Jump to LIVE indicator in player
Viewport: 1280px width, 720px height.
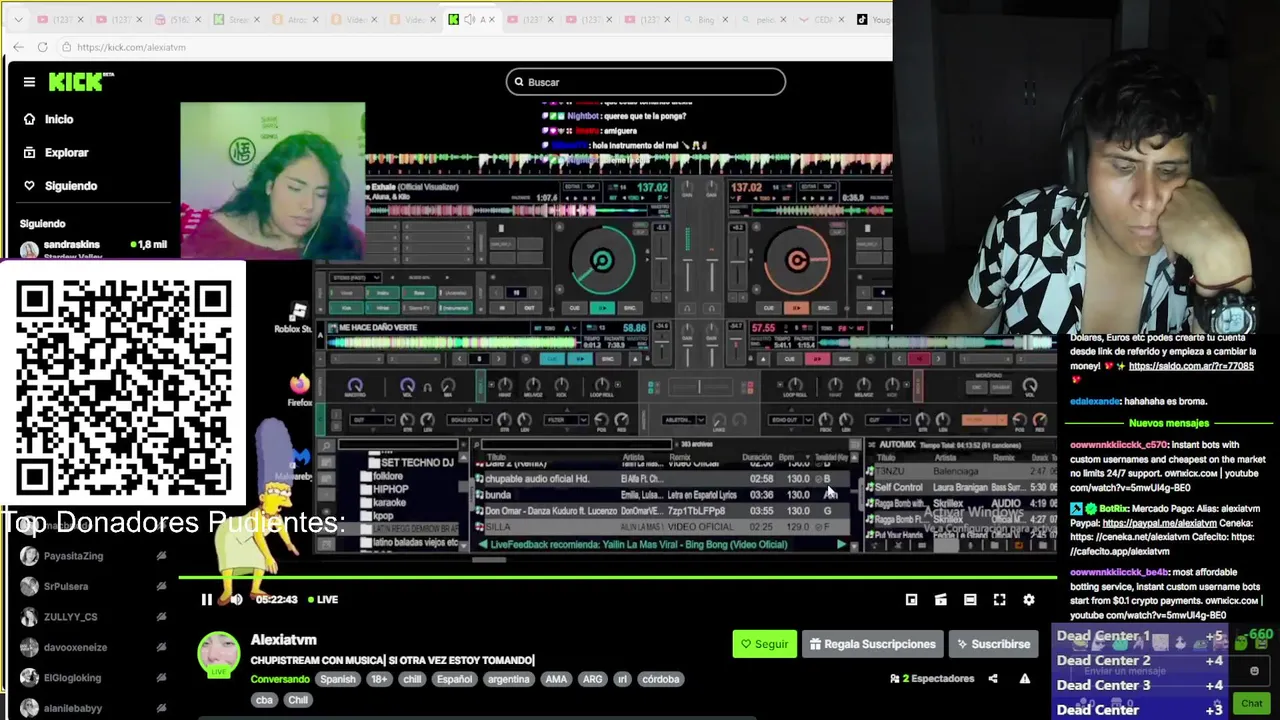[322, 599]
